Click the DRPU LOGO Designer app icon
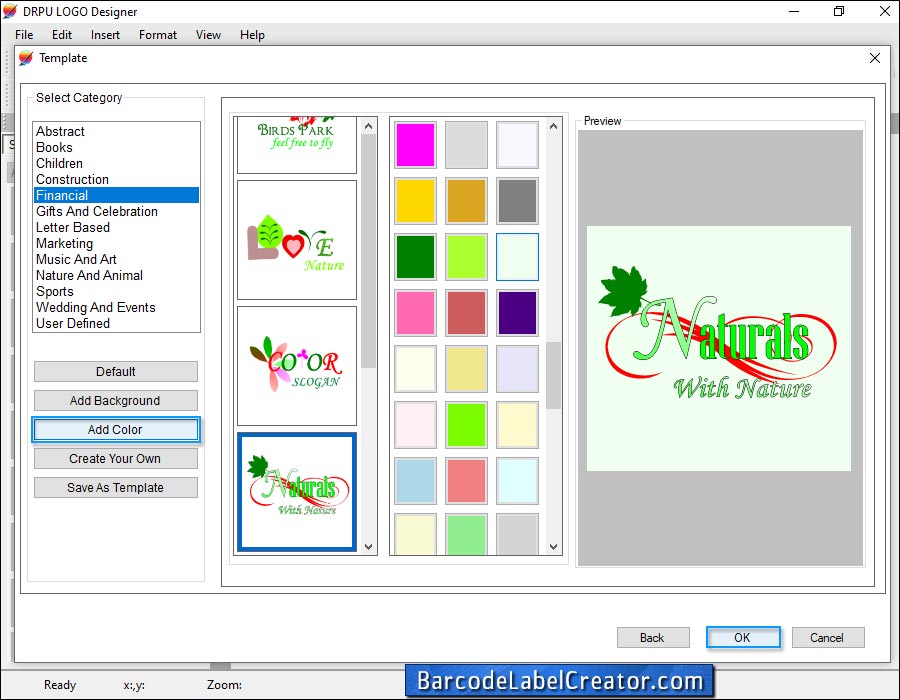The width and height of the screenshot is (900, 700). coord(10,11)
